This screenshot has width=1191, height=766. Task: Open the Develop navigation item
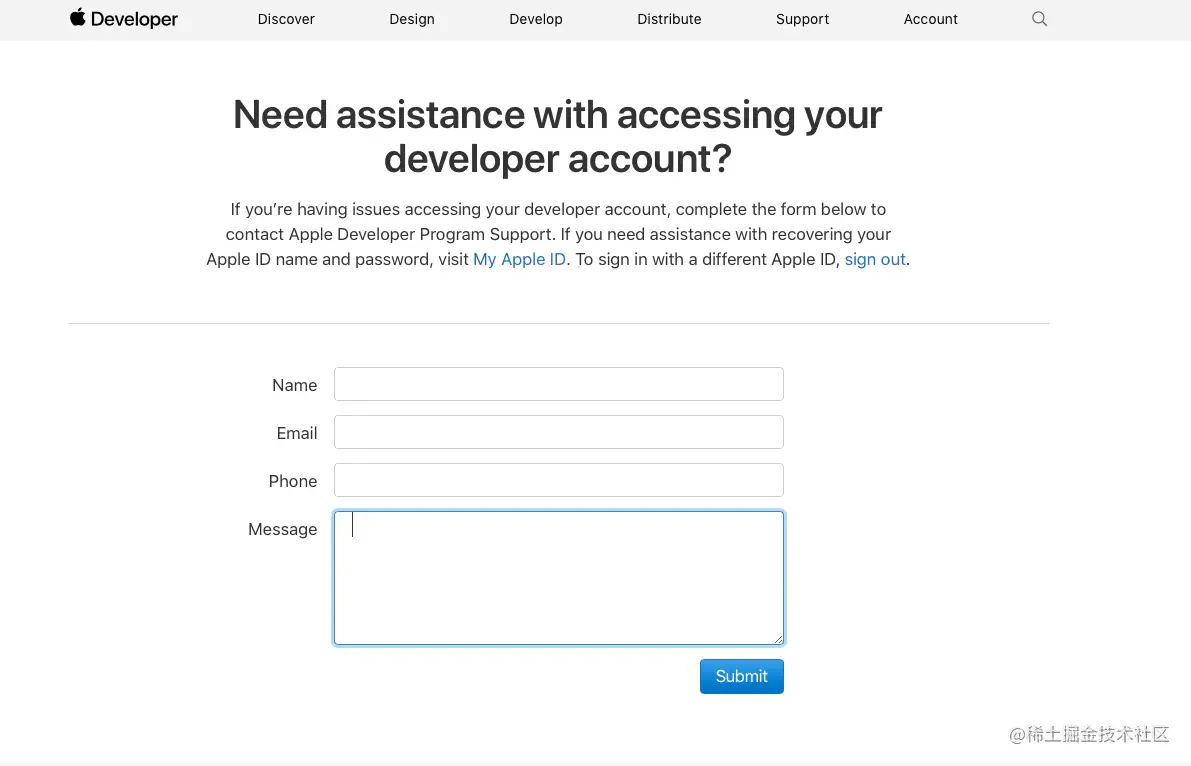pyautogui.click(x=535, y=19)
